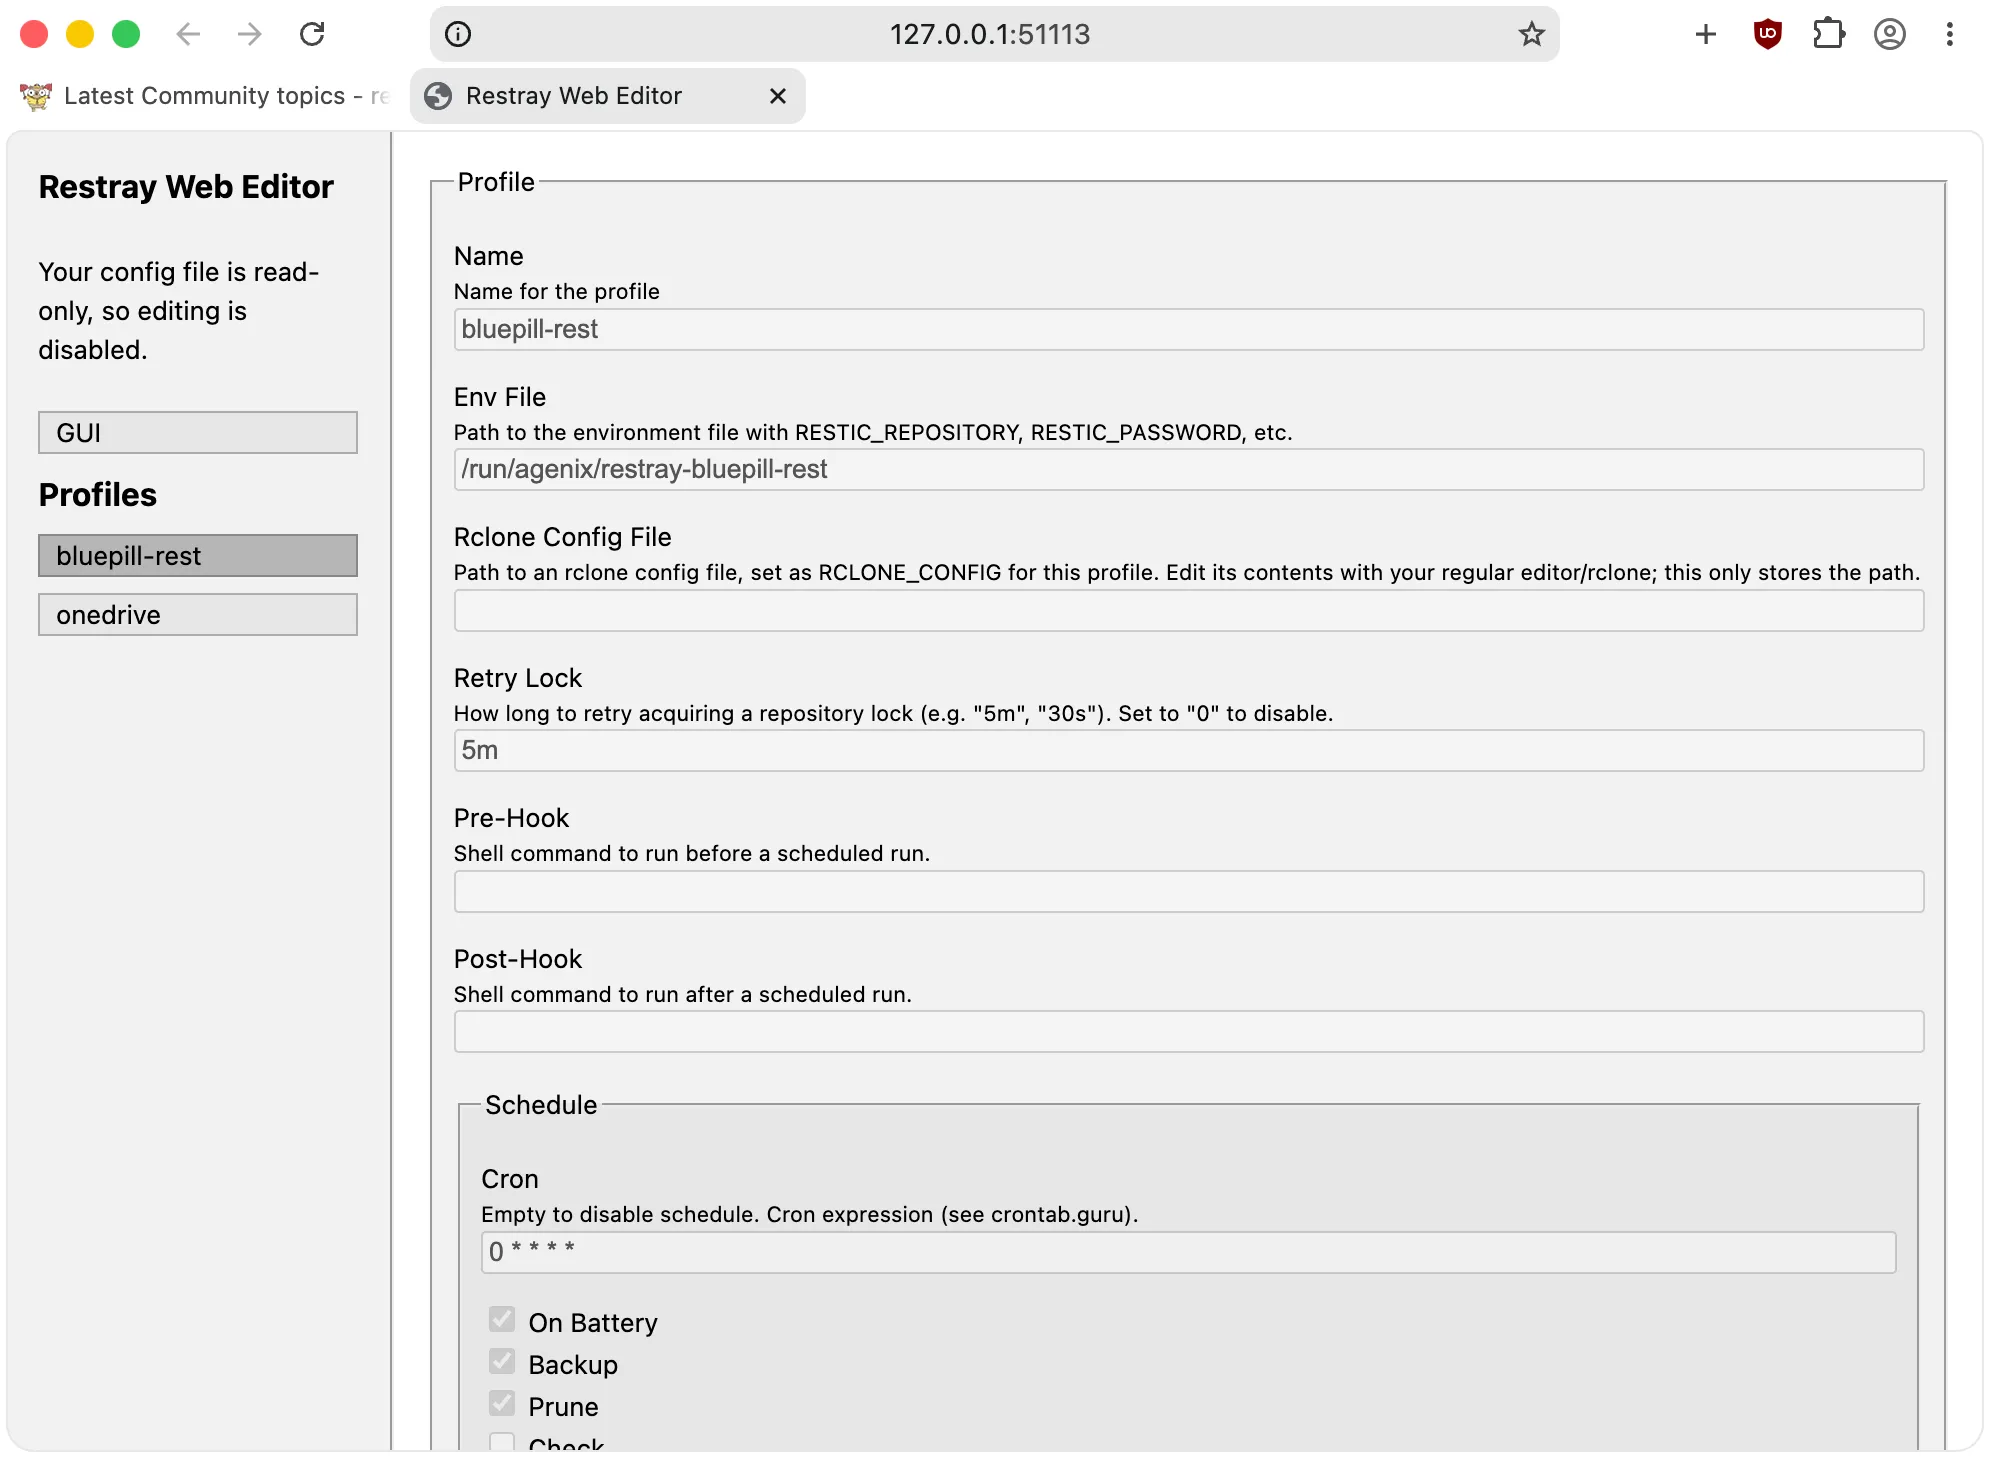The image size is (1990, 1458).
Task: Toggle the Backup checkbox
Action: point(502,1362)
